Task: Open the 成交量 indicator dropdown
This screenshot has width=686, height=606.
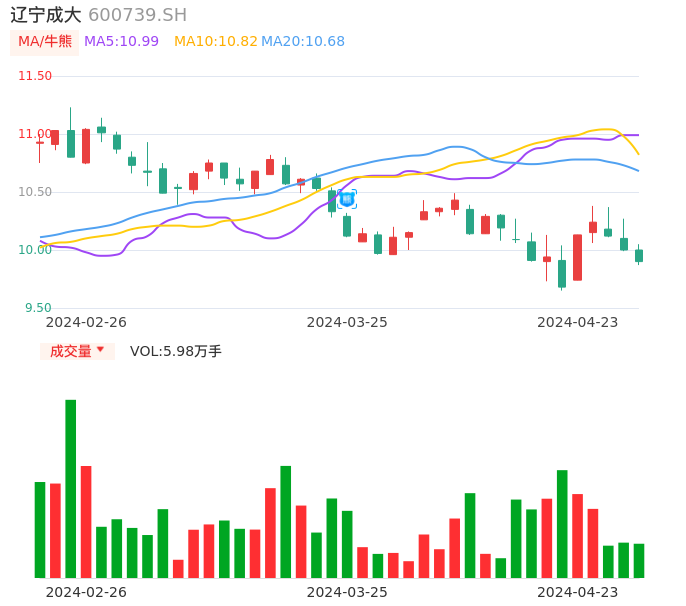Action: (77, 351)
